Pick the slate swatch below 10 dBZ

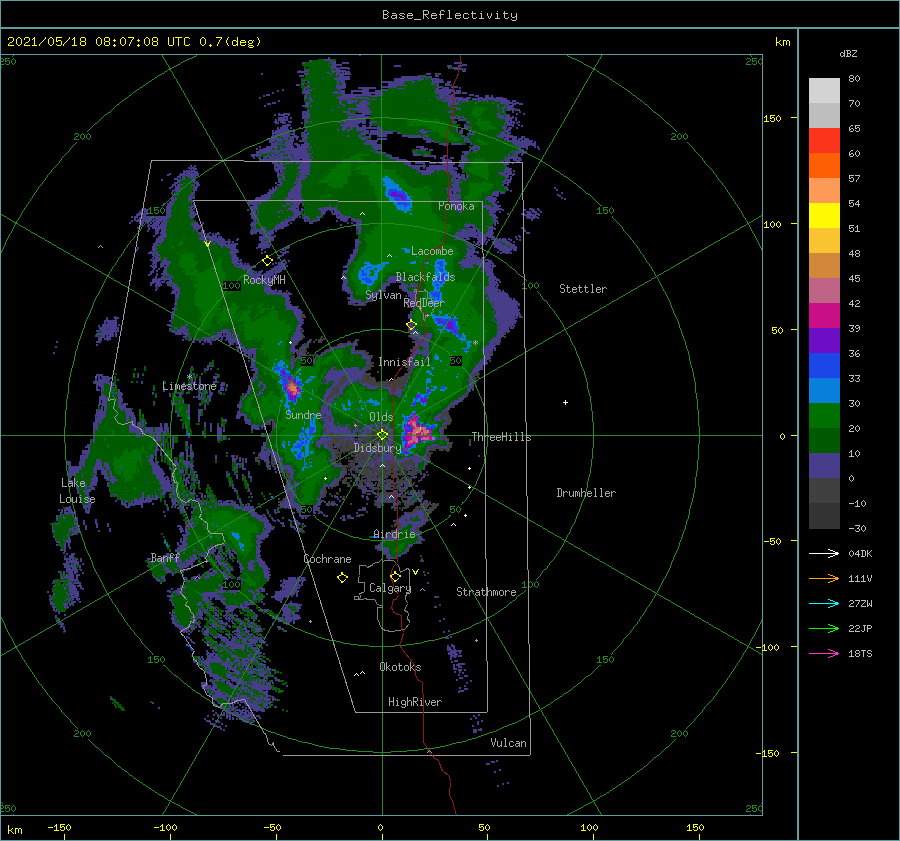tap(824, 466)
